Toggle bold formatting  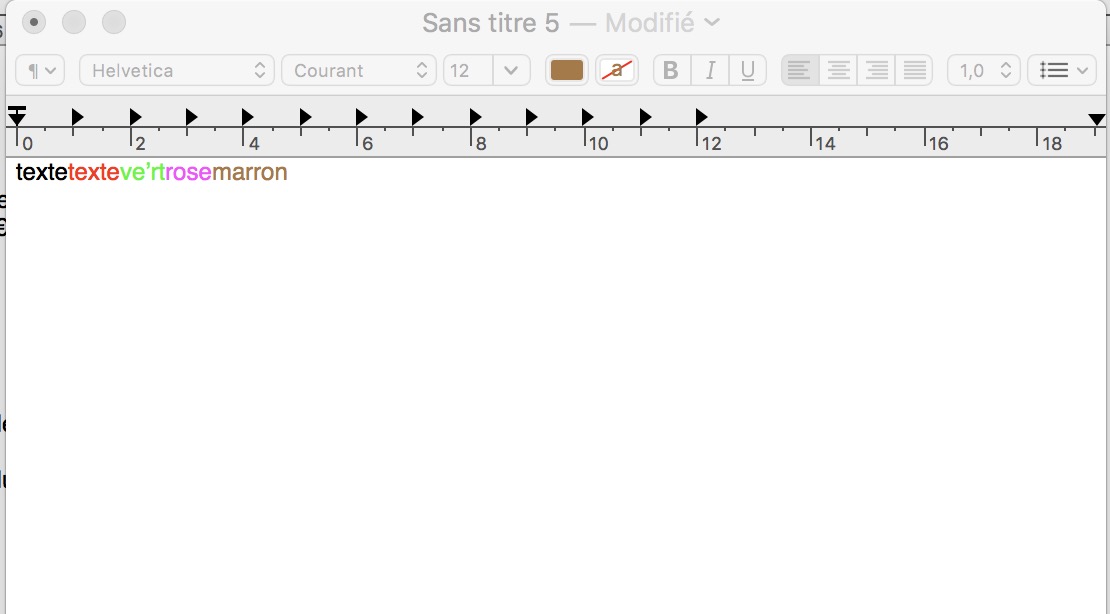coord(671,71)
